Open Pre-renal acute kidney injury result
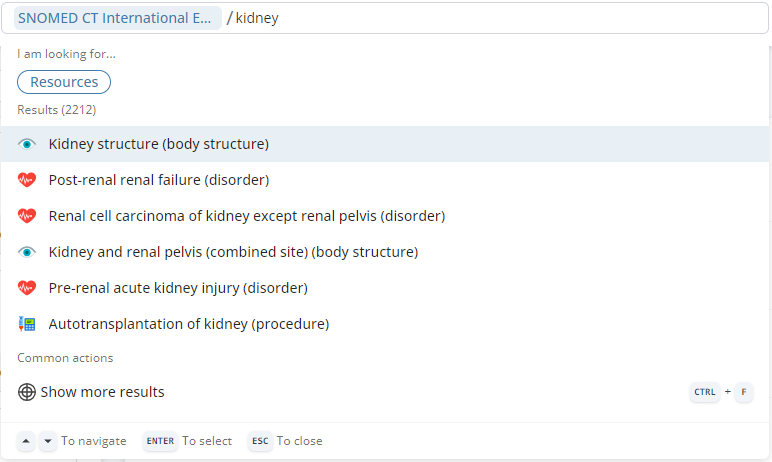 tap(178, 288)
